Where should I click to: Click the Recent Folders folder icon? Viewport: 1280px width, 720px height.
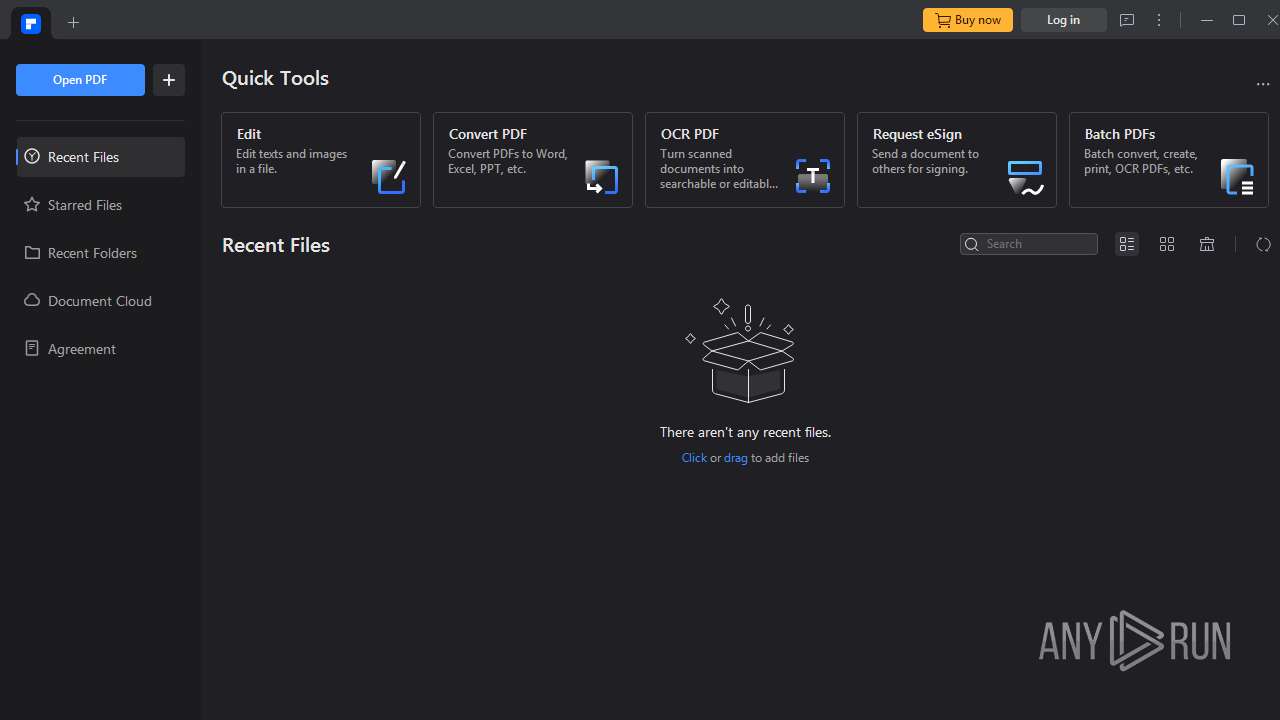pyautogui.click(x=32, y=253)
